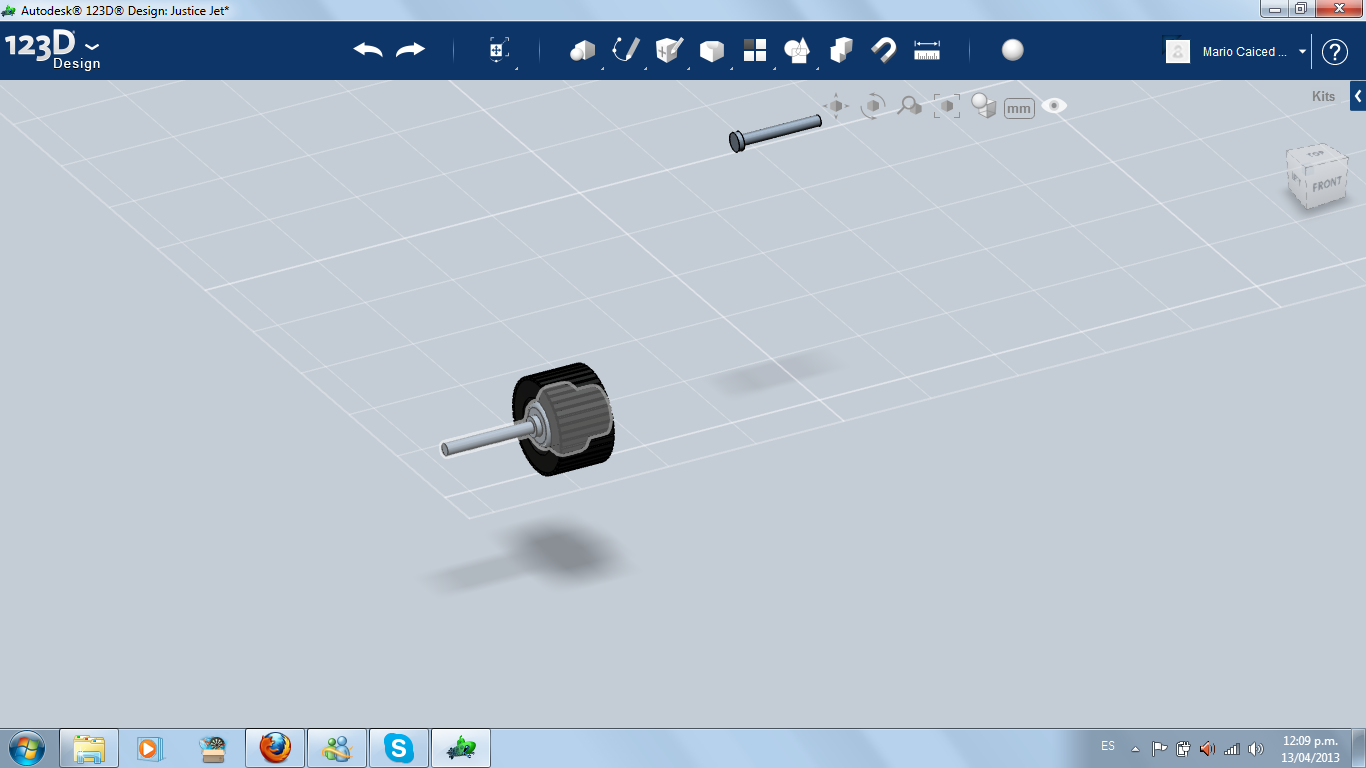The height and width of the screenshot is (768, 1366).
Task: Click the Mario Caiced user name
Action: [x=1245, y=52]
